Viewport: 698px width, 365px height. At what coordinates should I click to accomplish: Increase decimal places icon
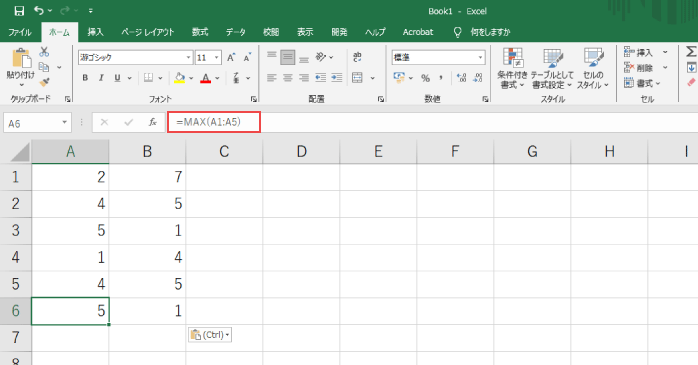click(461, 78)
